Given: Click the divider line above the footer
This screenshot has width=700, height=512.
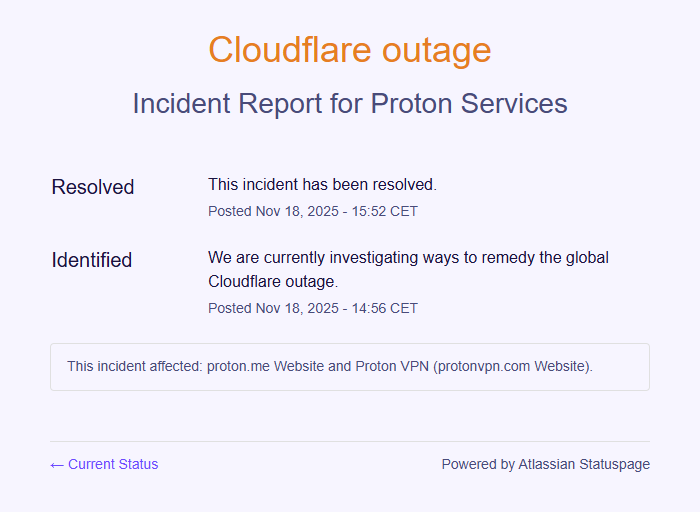Looking at the screenshot, I should [x=350, y=441].
